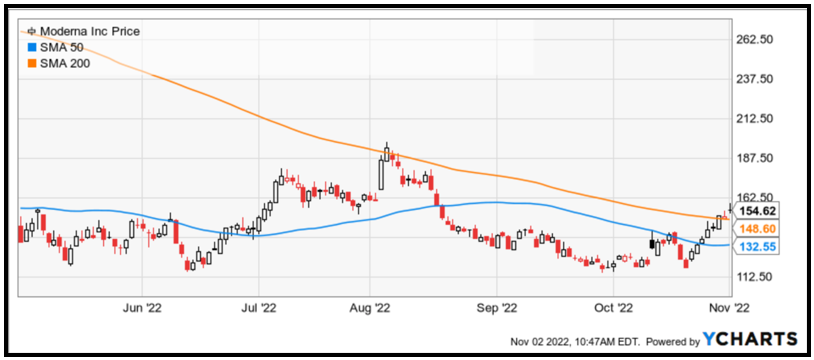
Task: Click the blue SMA 50 legend swatch
Action: tap(32, 48)
